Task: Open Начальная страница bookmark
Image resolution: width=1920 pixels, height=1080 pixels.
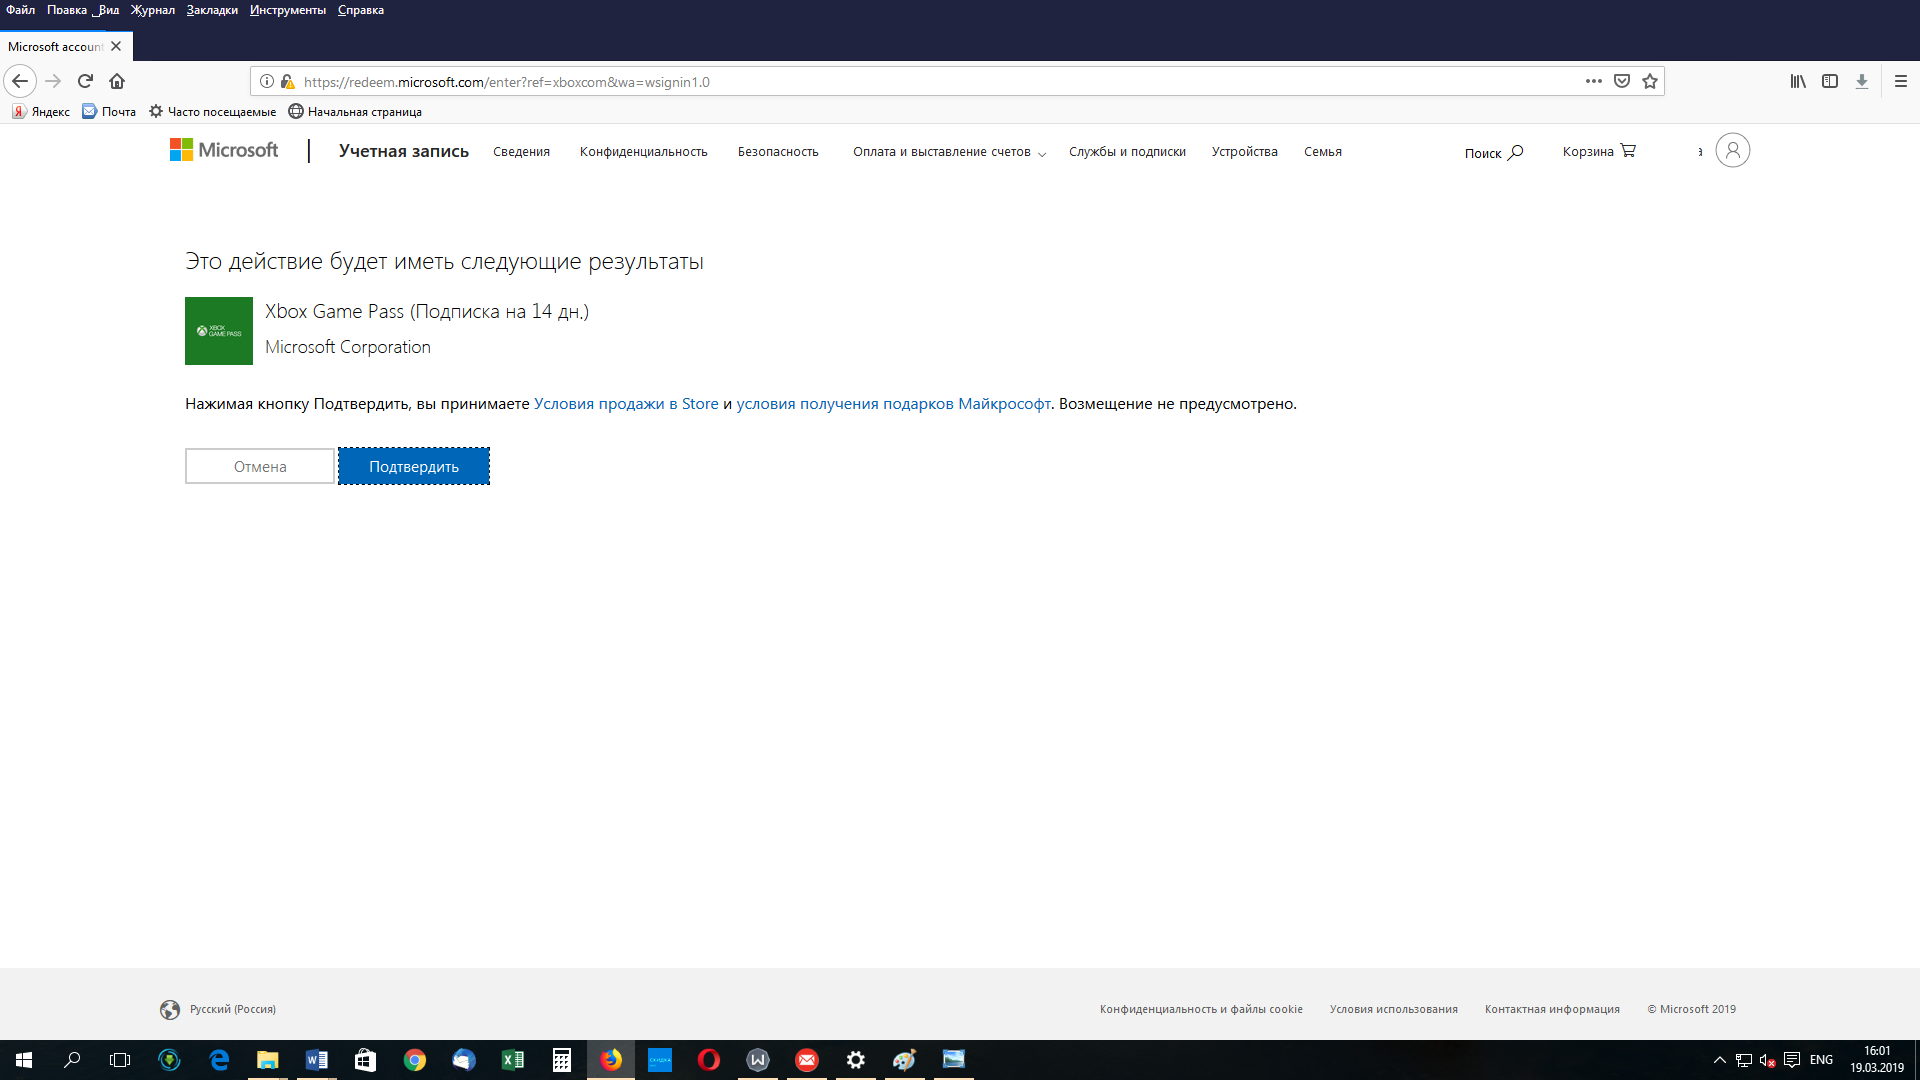Action: 355,112
